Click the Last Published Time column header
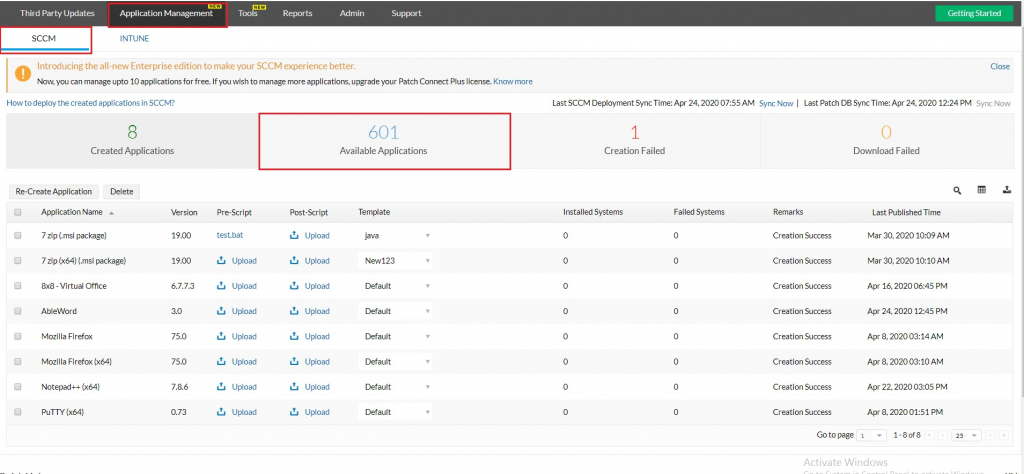The width and height of the screenshot is (1024, 474). [906, 212]
